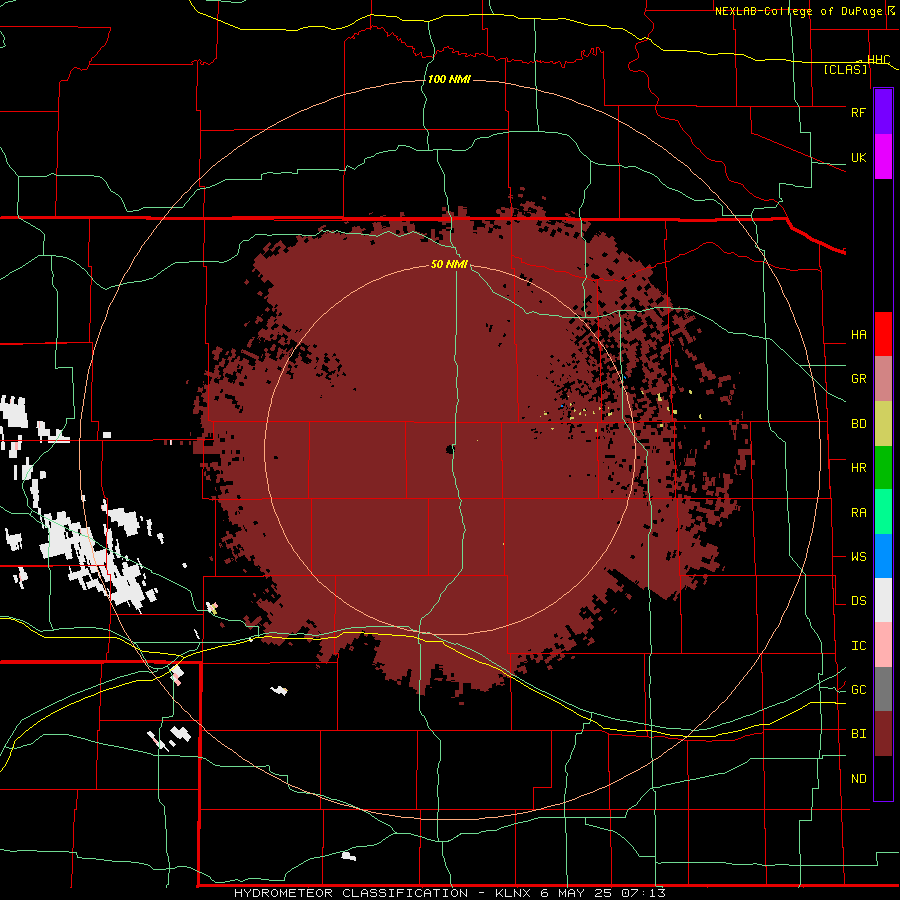
Task: Click the NEXLAB-College of DuPage credit text
Action: pyautogui.click(x=801, y=11)
